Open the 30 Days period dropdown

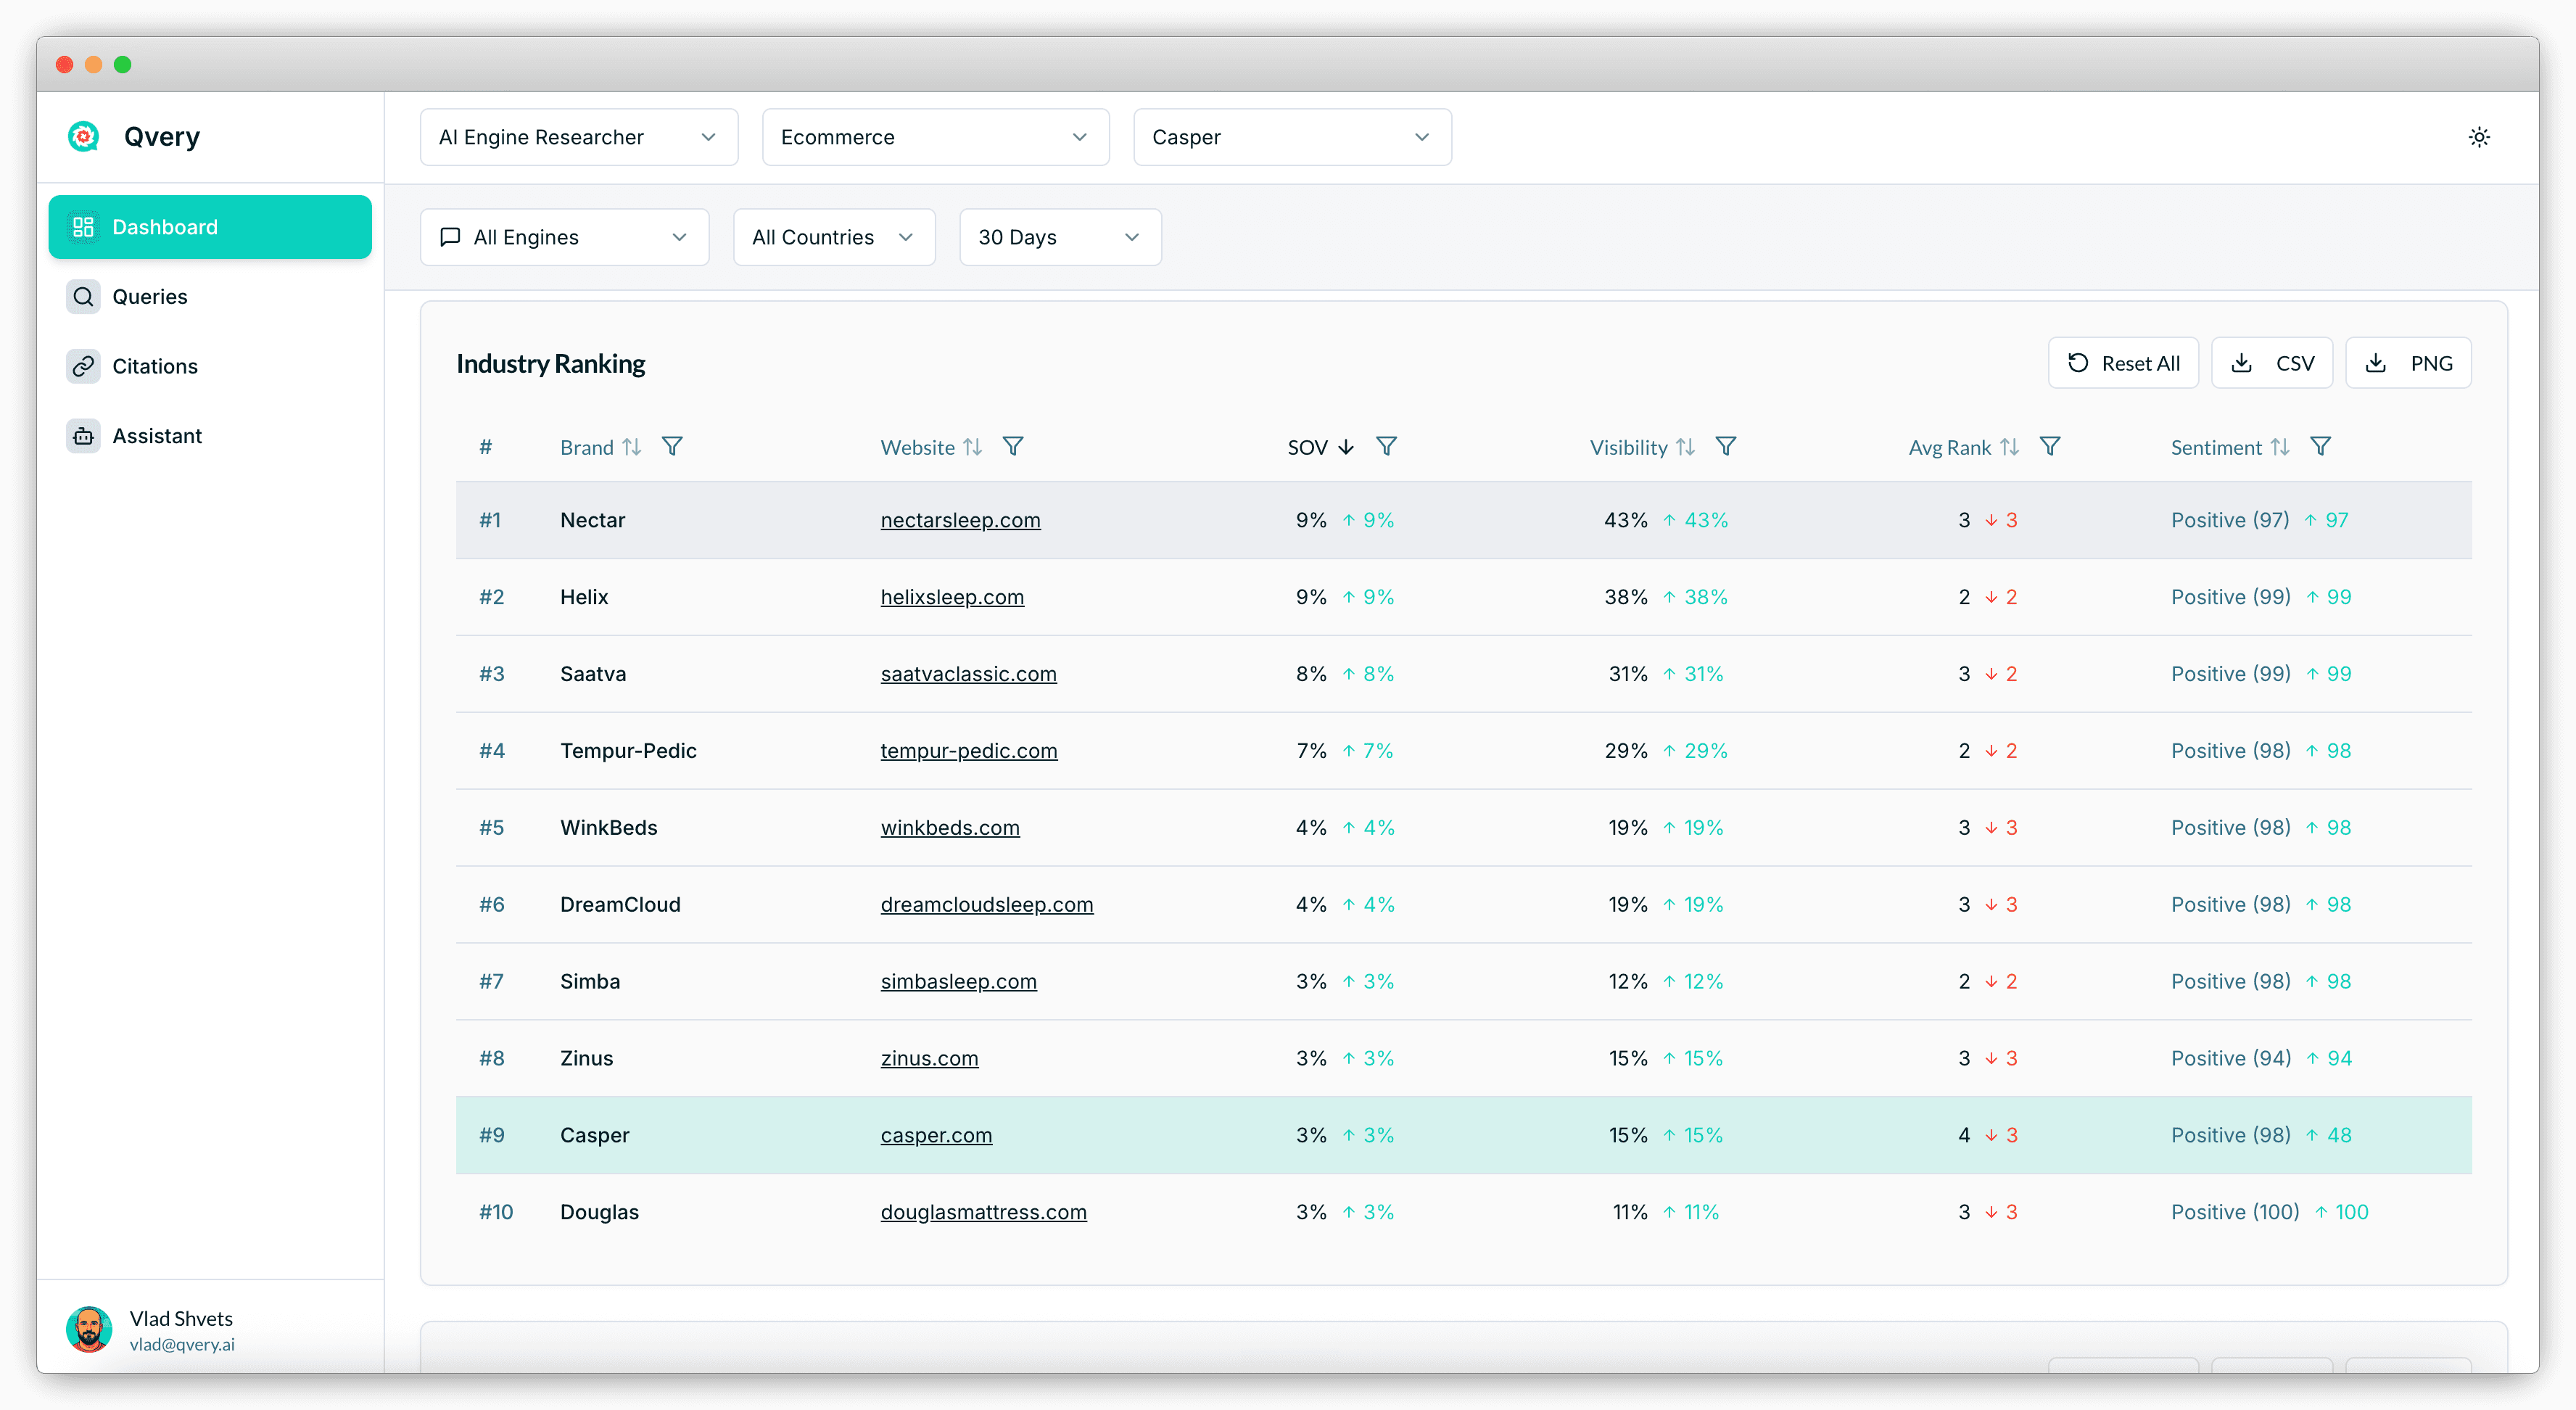pyautogui.click(x=1060, y=237)
